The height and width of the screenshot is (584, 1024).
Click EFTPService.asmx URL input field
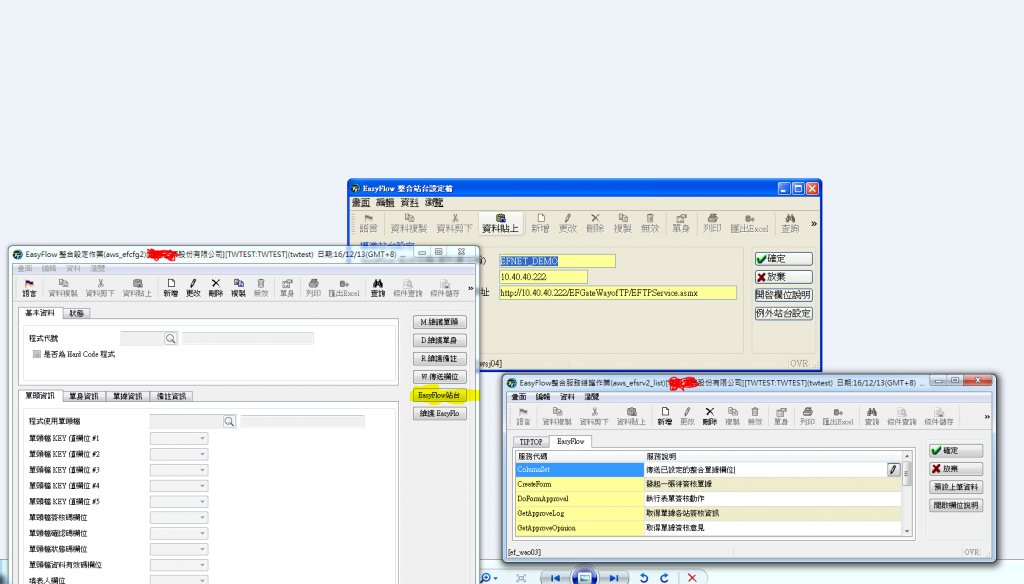pyautogui.click(x=618, y=293)
